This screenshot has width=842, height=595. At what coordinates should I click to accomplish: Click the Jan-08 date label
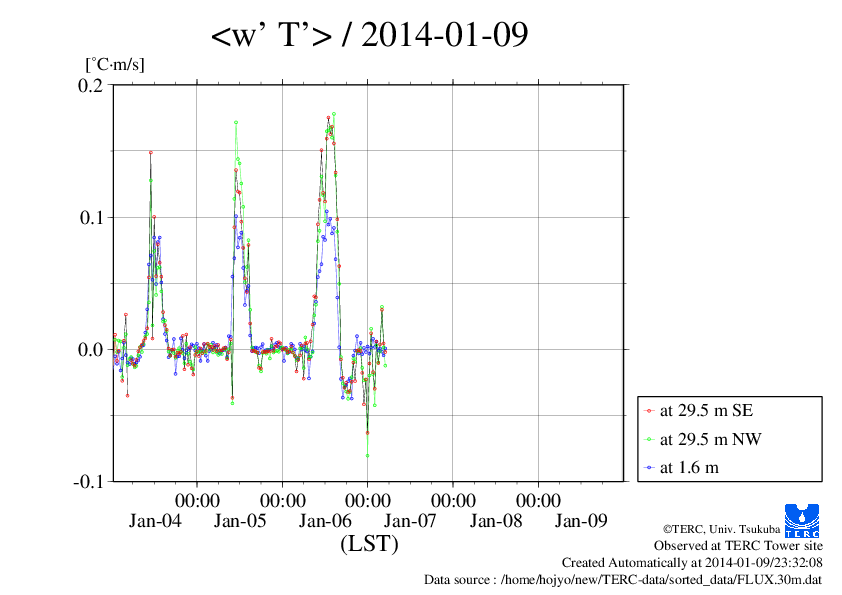pyautogui.click(x=496, y=520)
